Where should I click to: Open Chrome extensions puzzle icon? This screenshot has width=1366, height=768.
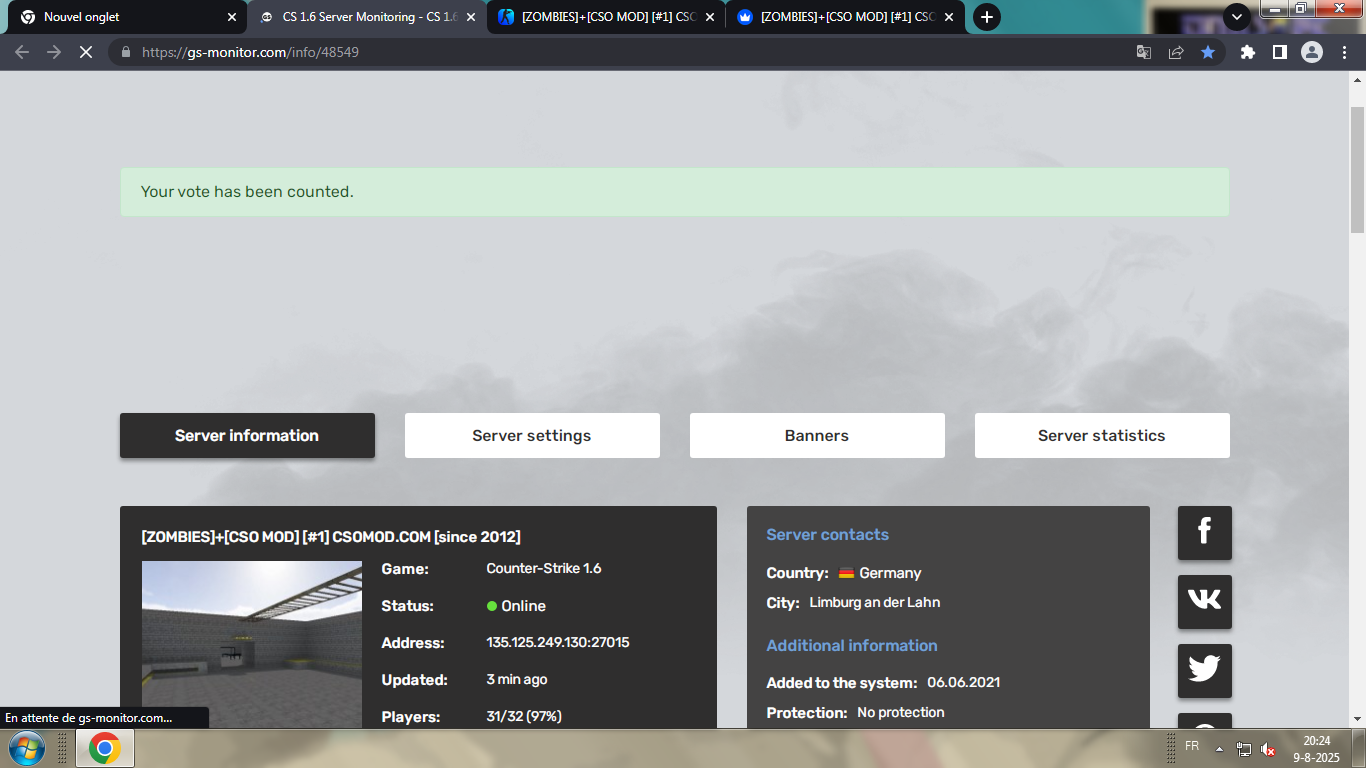[1247, 52]
